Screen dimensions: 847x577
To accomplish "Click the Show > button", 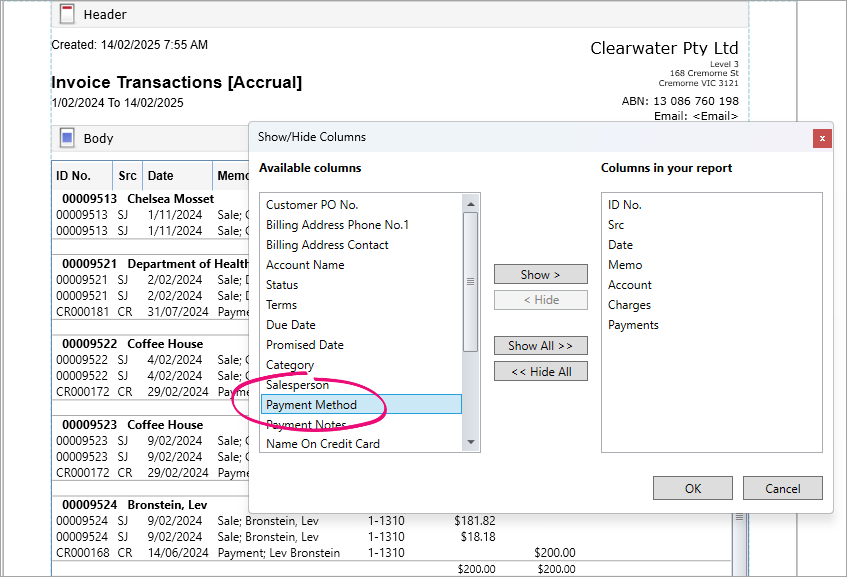I will 540,274.
